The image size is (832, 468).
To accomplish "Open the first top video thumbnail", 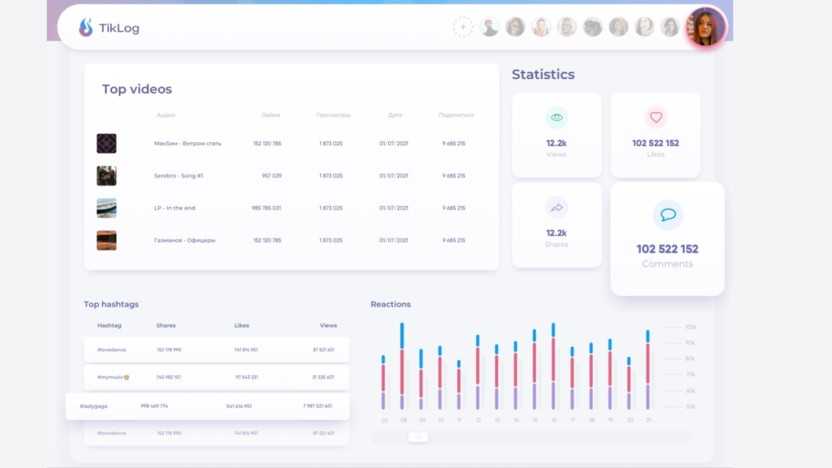I will (x=106, y=144).
